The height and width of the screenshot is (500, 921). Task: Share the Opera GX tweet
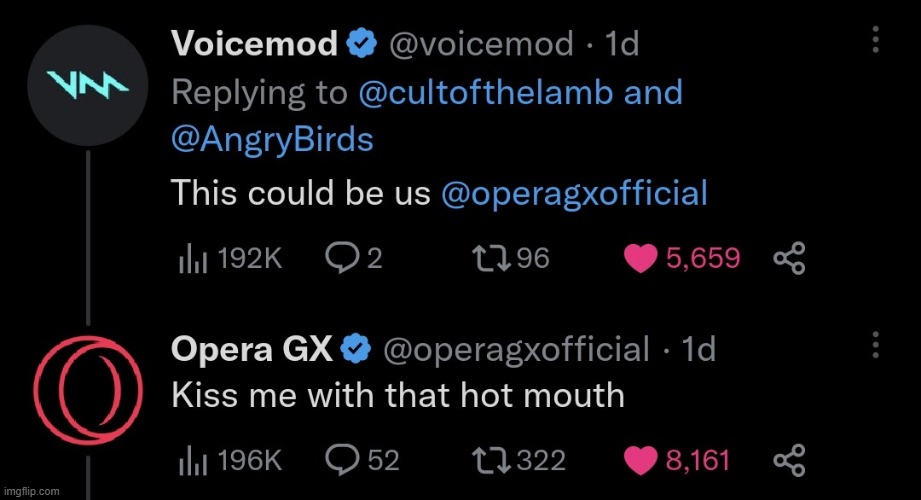pyautogui.click(x=789, y=461)
